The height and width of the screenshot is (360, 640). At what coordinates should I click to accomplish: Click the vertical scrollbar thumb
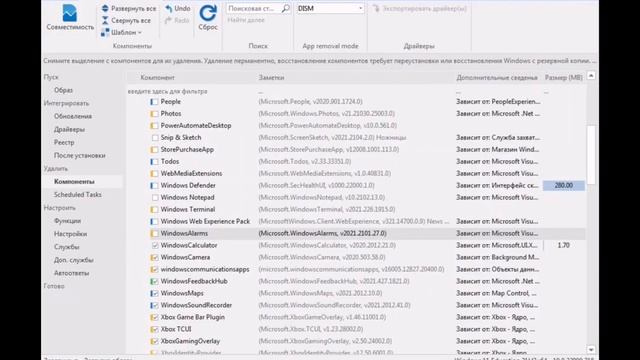tap(591, 155)
